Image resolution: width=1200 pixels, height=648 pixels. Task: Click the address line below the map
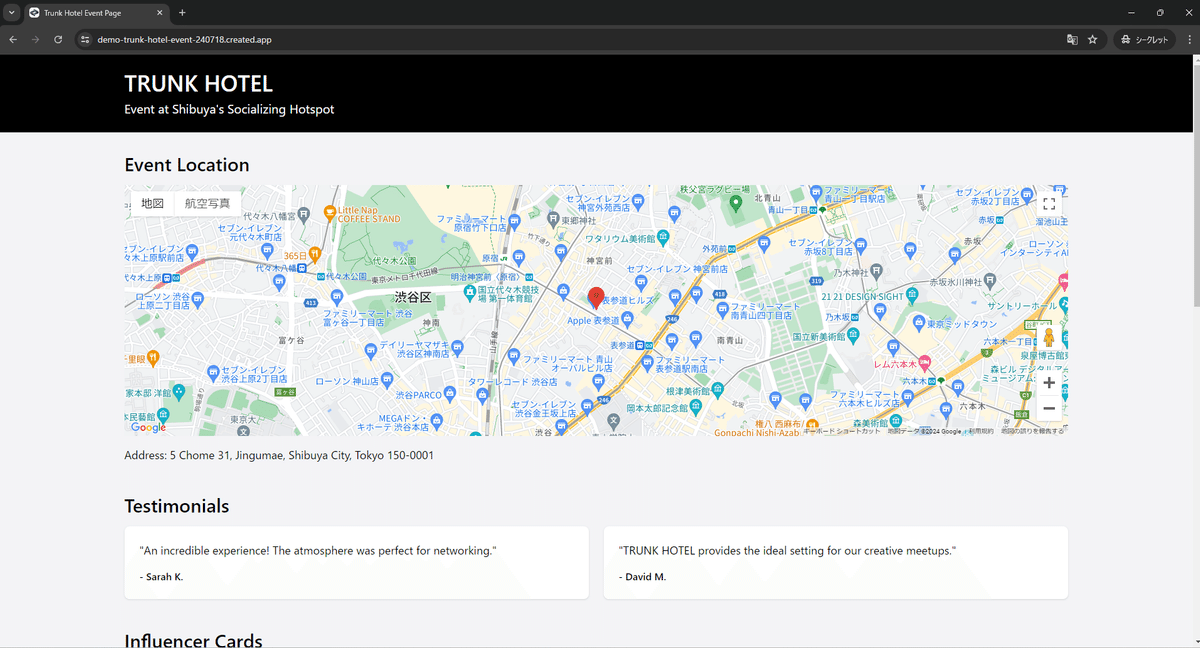coord(279,455)
